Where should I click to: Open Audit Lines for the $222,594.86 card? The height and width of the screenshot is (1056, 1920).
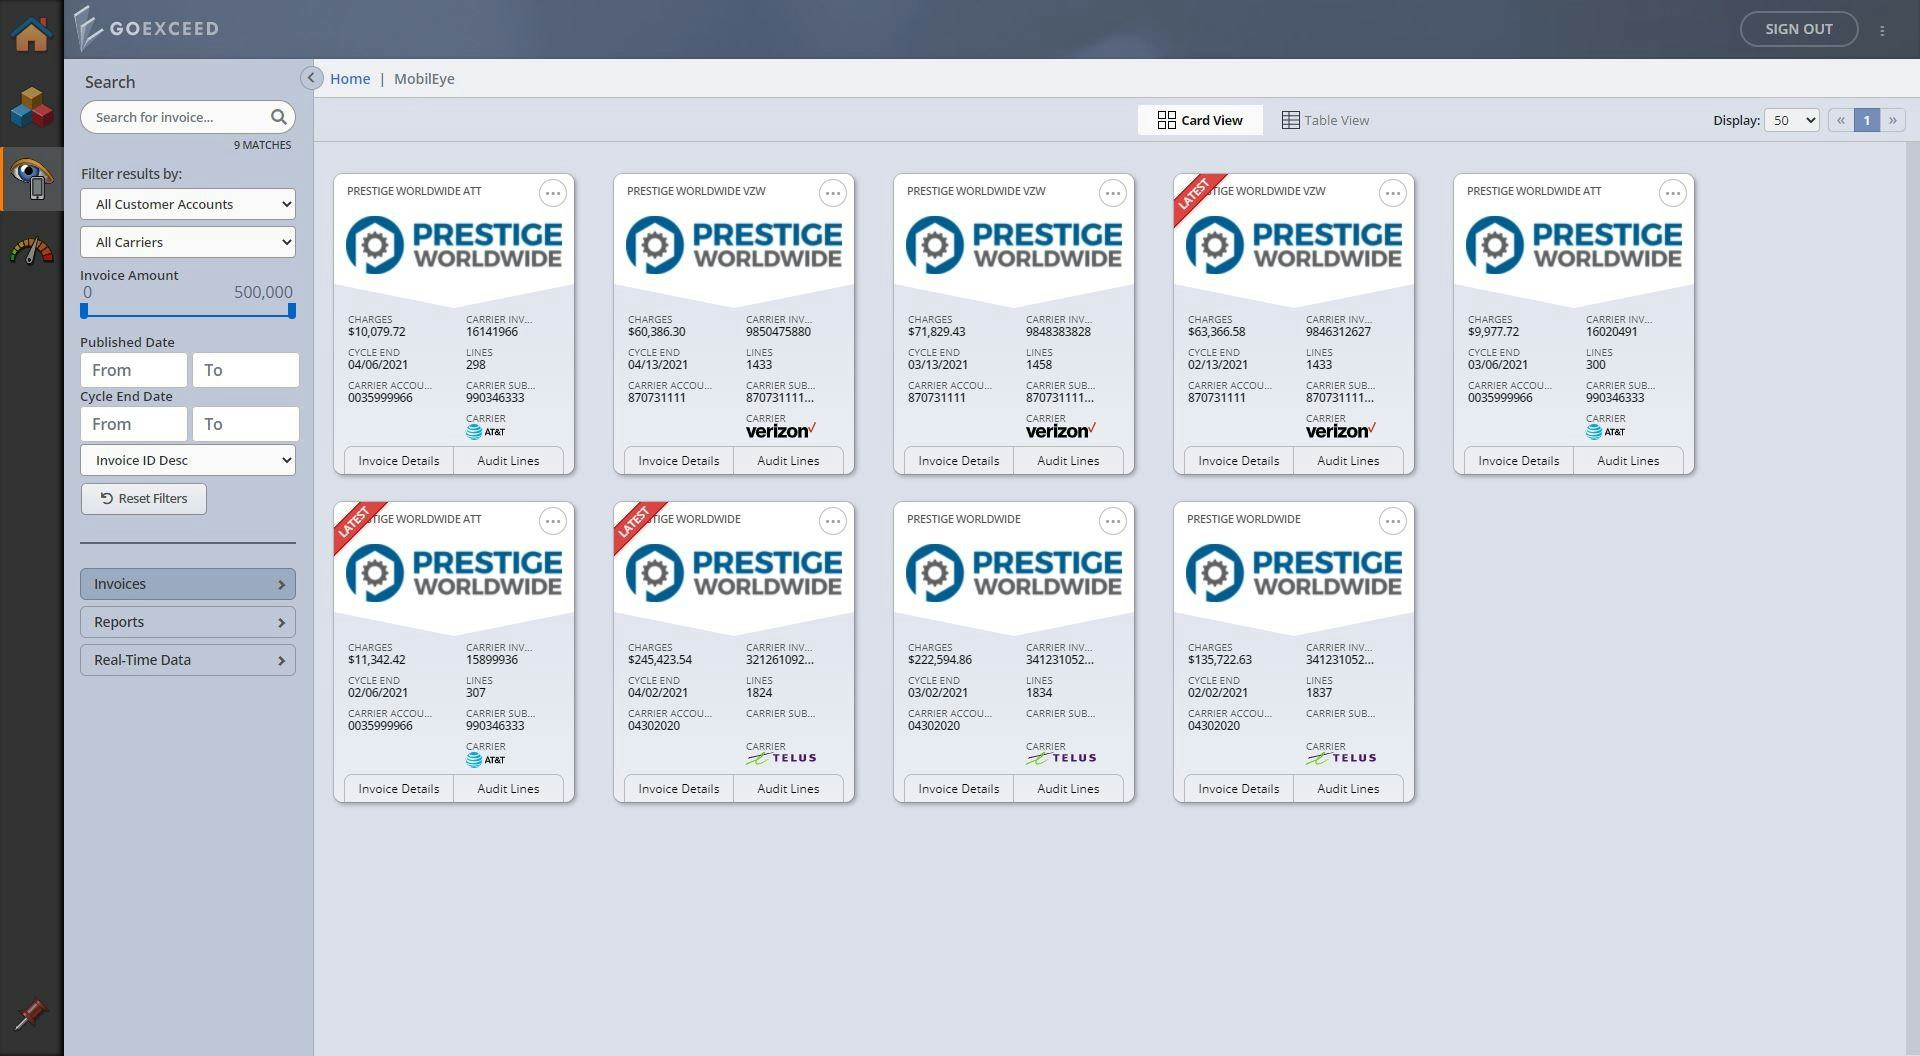[1068, 789]
